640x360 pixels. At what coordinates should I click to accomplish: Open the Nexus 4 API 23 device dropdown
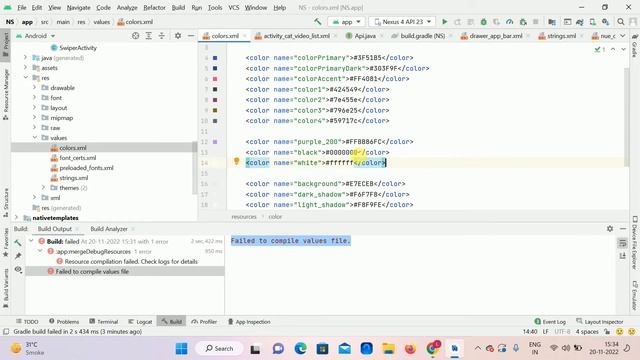coord(402,22)
